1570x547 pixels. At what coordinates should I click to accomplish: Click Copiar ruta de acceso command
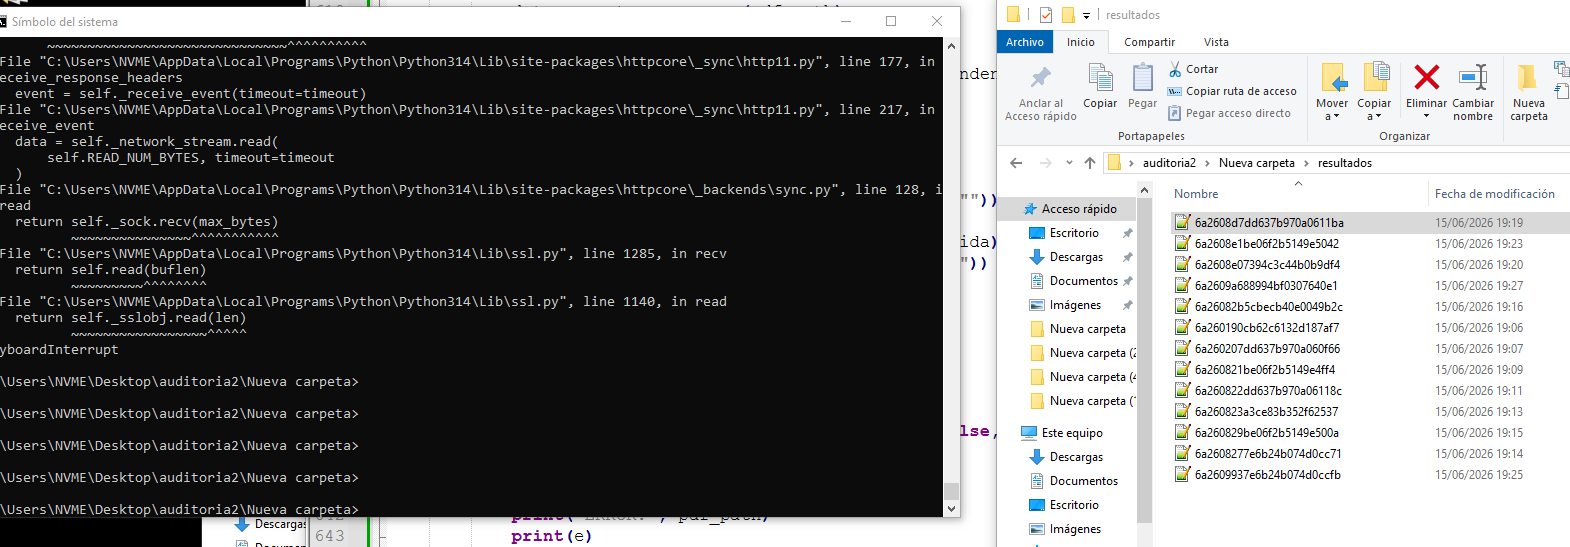tap(1232, 91)
